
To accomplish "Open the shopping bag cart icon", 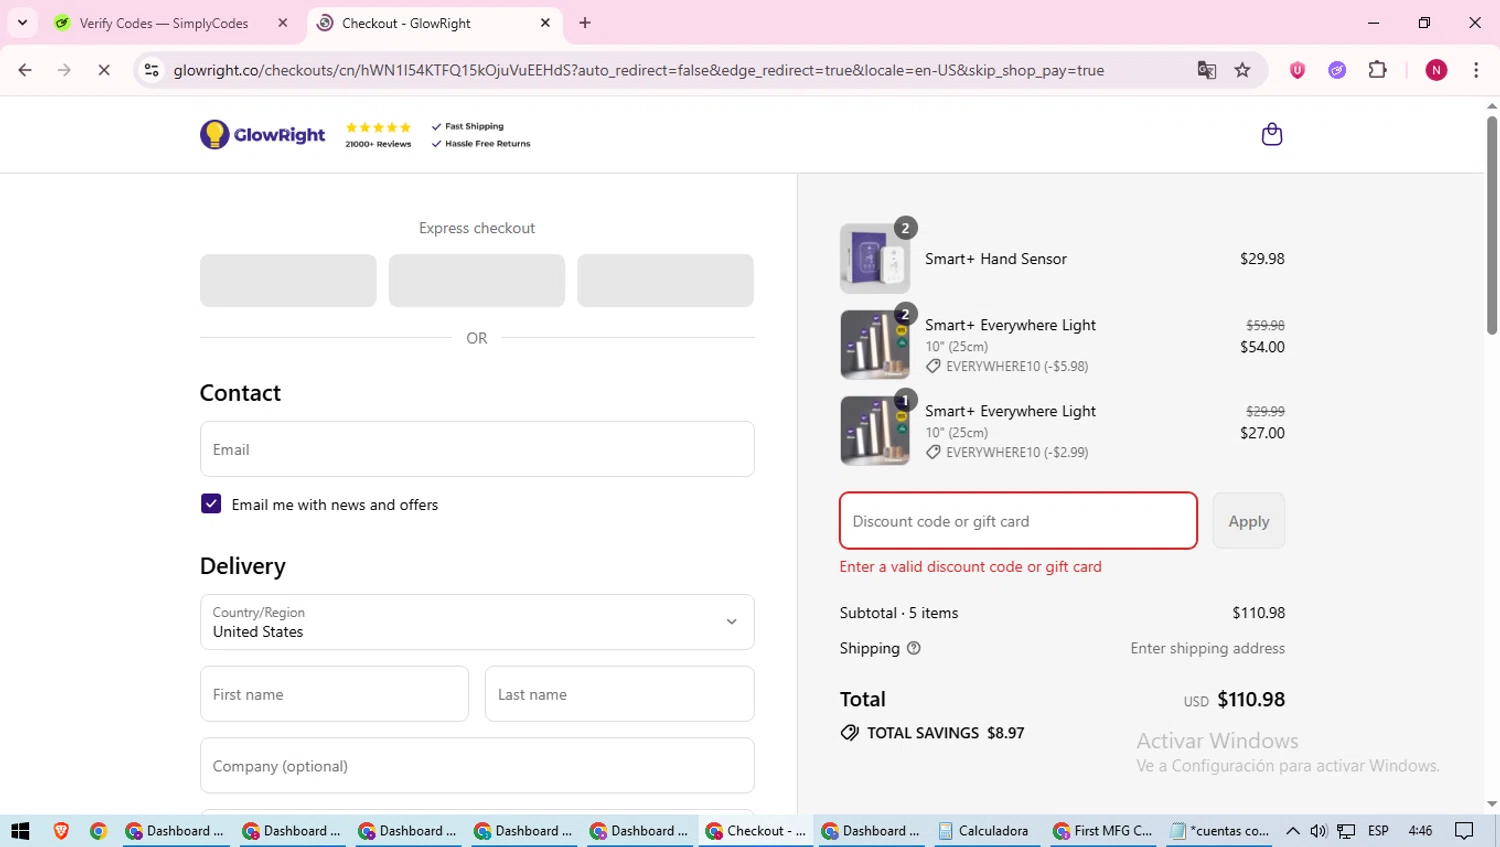I will (x=1271, y=134).
